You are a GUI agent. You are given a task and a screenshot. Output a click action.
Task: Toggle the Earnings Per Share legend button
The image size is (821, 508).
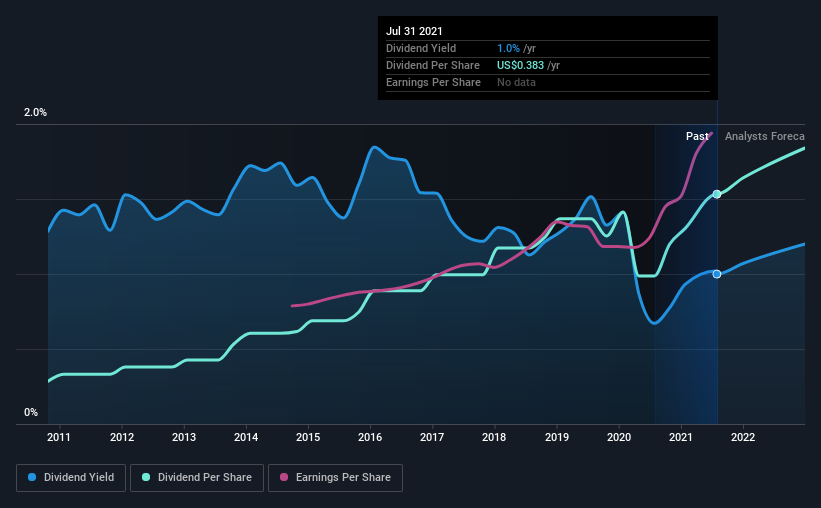click(x=335, y=478)
